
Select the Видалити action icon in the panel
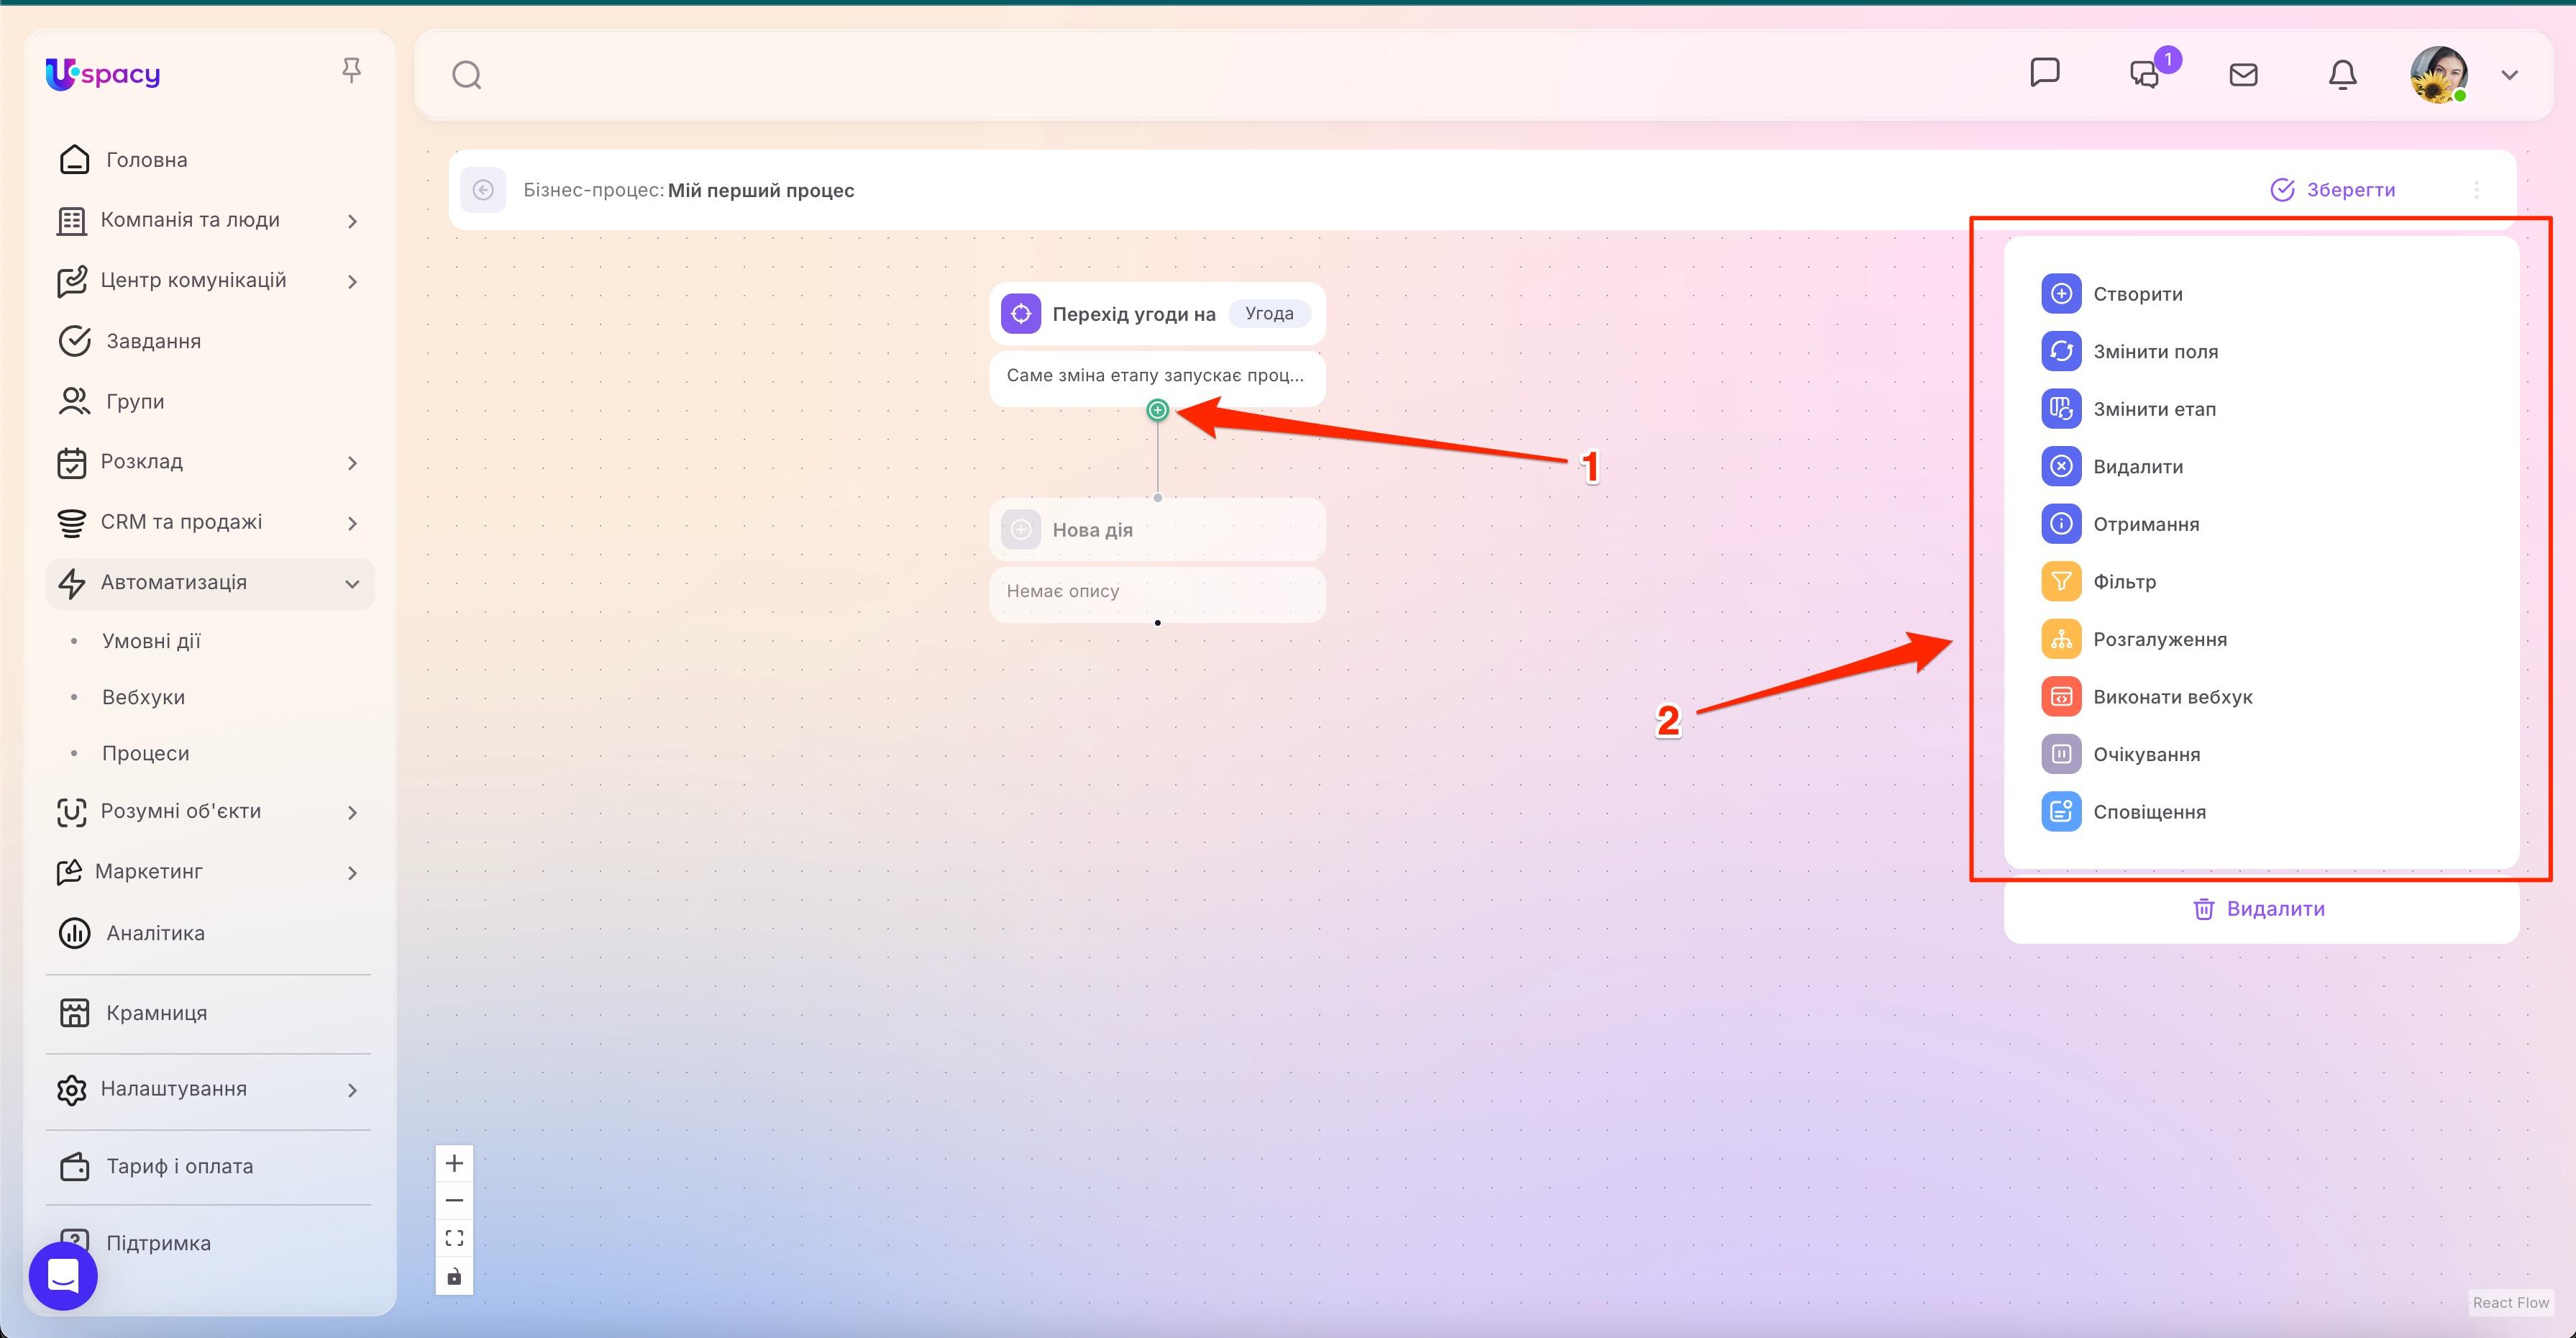point(2061,466)
